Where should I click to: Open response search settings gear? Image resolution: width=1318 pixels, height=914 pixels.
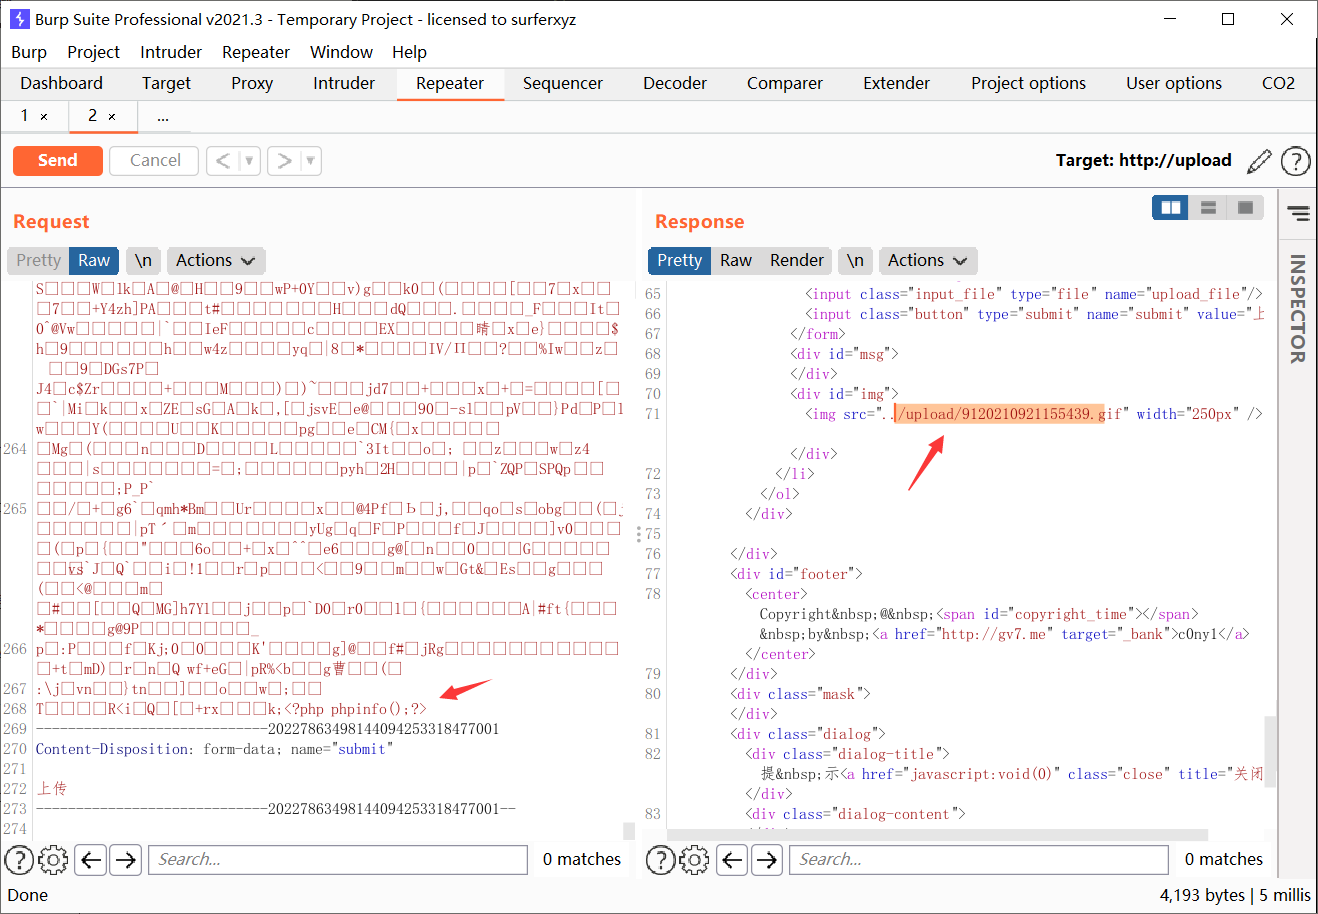coord(695,859)
